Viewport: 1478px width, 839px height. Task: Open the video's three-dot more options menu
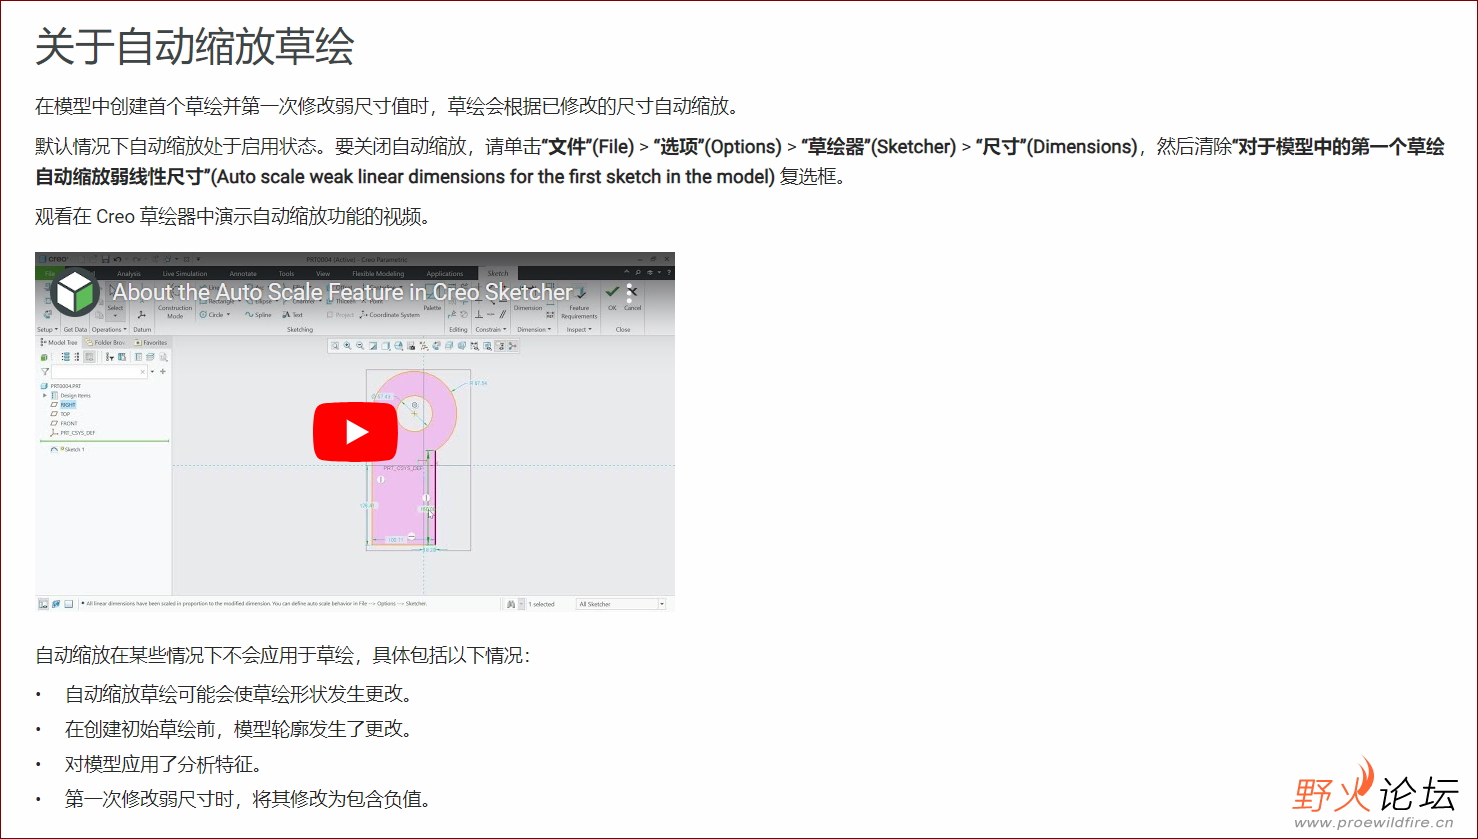(630, 292)
